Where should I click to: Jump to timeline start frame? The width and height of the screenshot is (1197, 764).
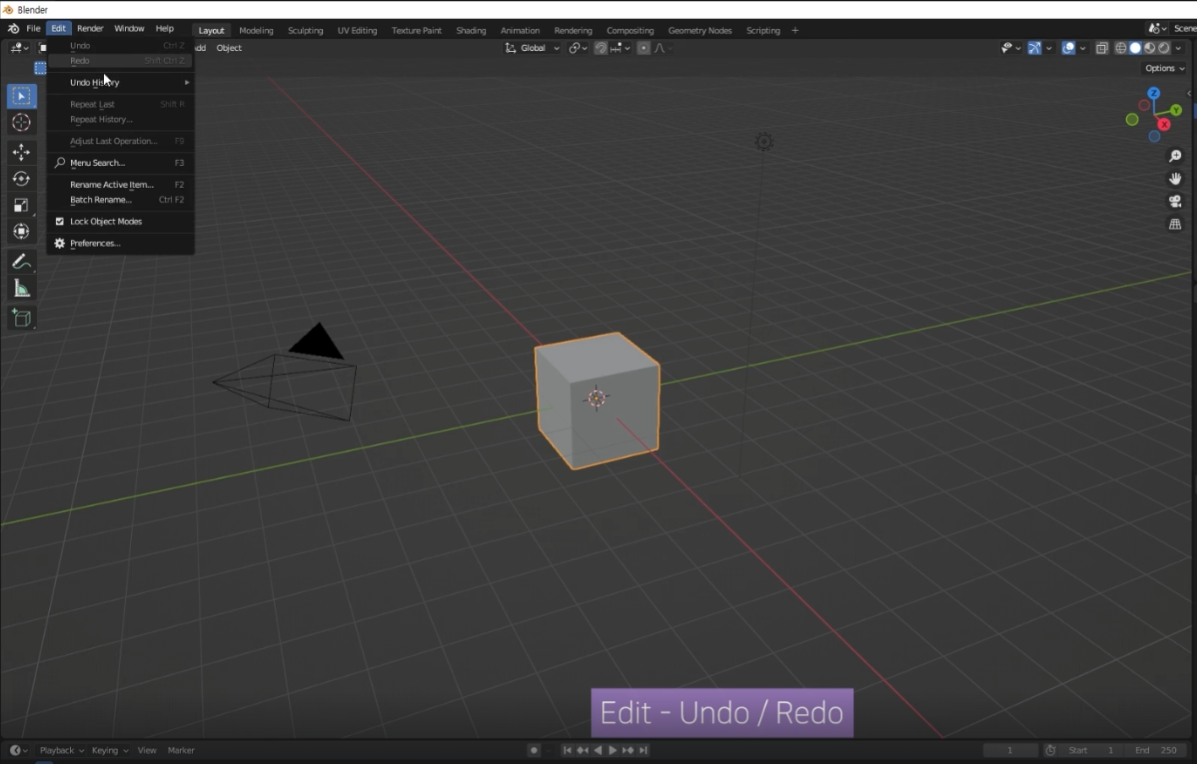click(567, 750)
